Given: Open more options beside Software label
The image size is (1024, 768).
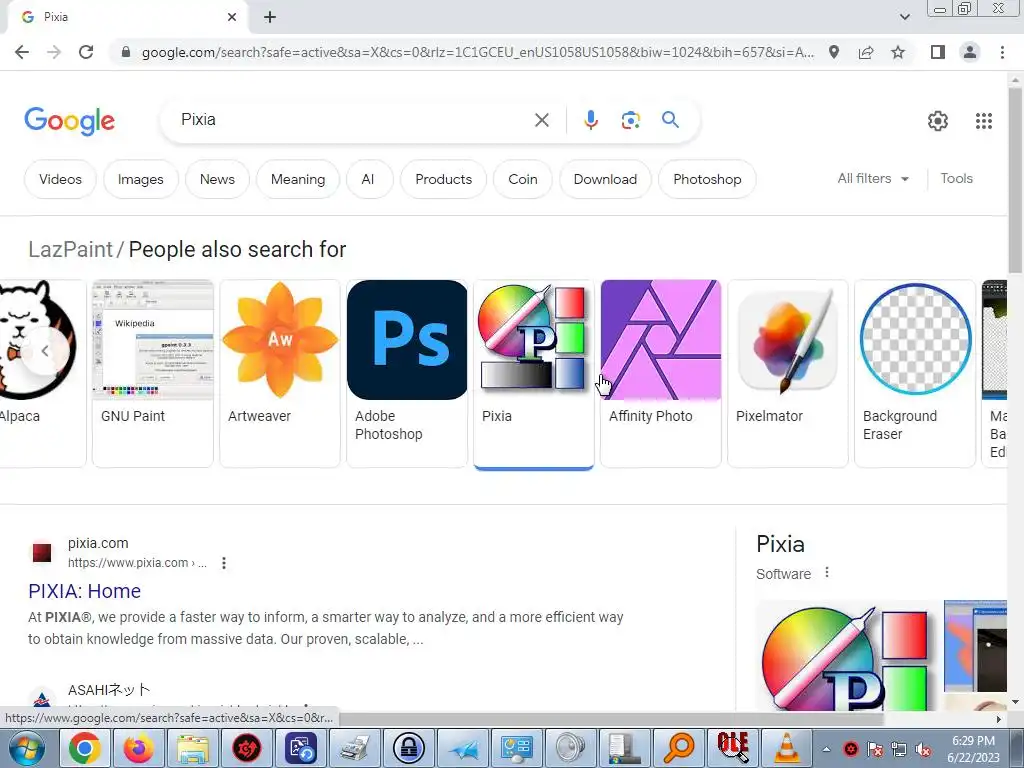Looking at the screenshot, I should click(827, 573).
